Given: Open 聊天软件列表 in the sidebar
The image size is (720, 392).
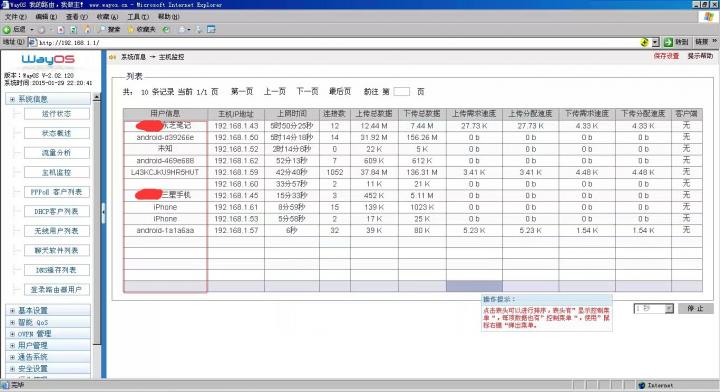Looking at the screenshot, I should [56, 250].
